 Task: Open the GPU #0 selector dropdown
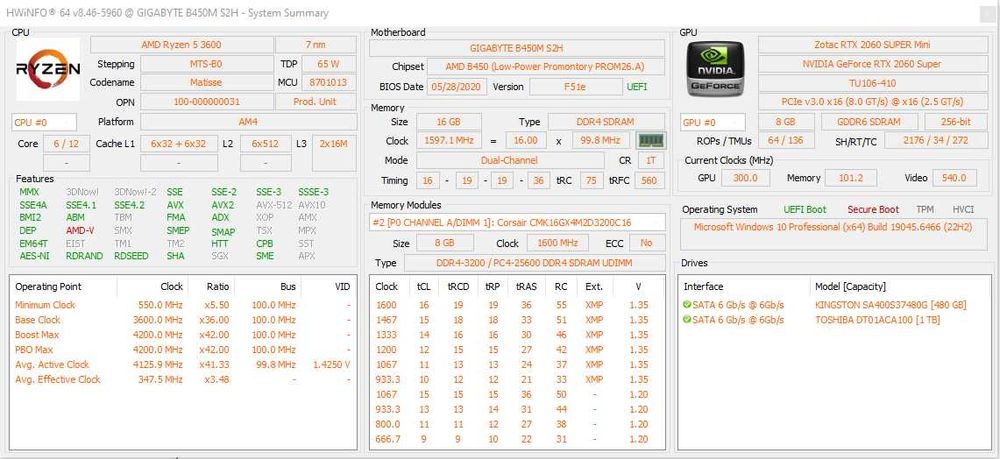pyautogui.click(x=712, y=122)
